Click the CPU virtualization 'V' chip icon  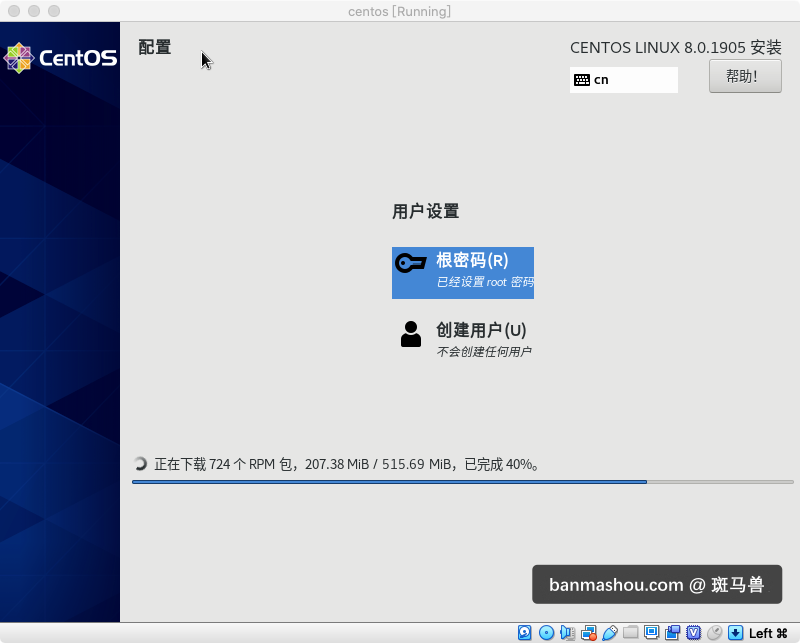click(693, 633)
